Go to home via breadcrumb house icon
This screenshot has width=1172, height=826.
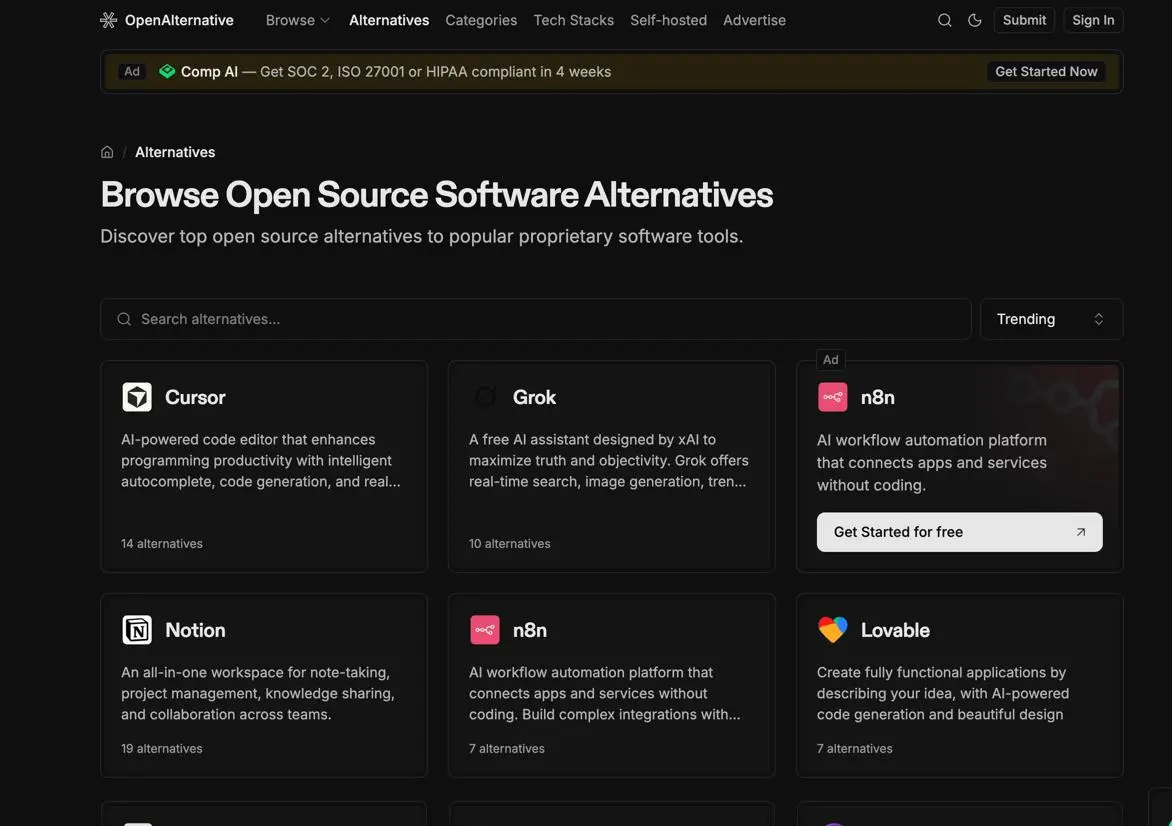click(x=107, y=152)
